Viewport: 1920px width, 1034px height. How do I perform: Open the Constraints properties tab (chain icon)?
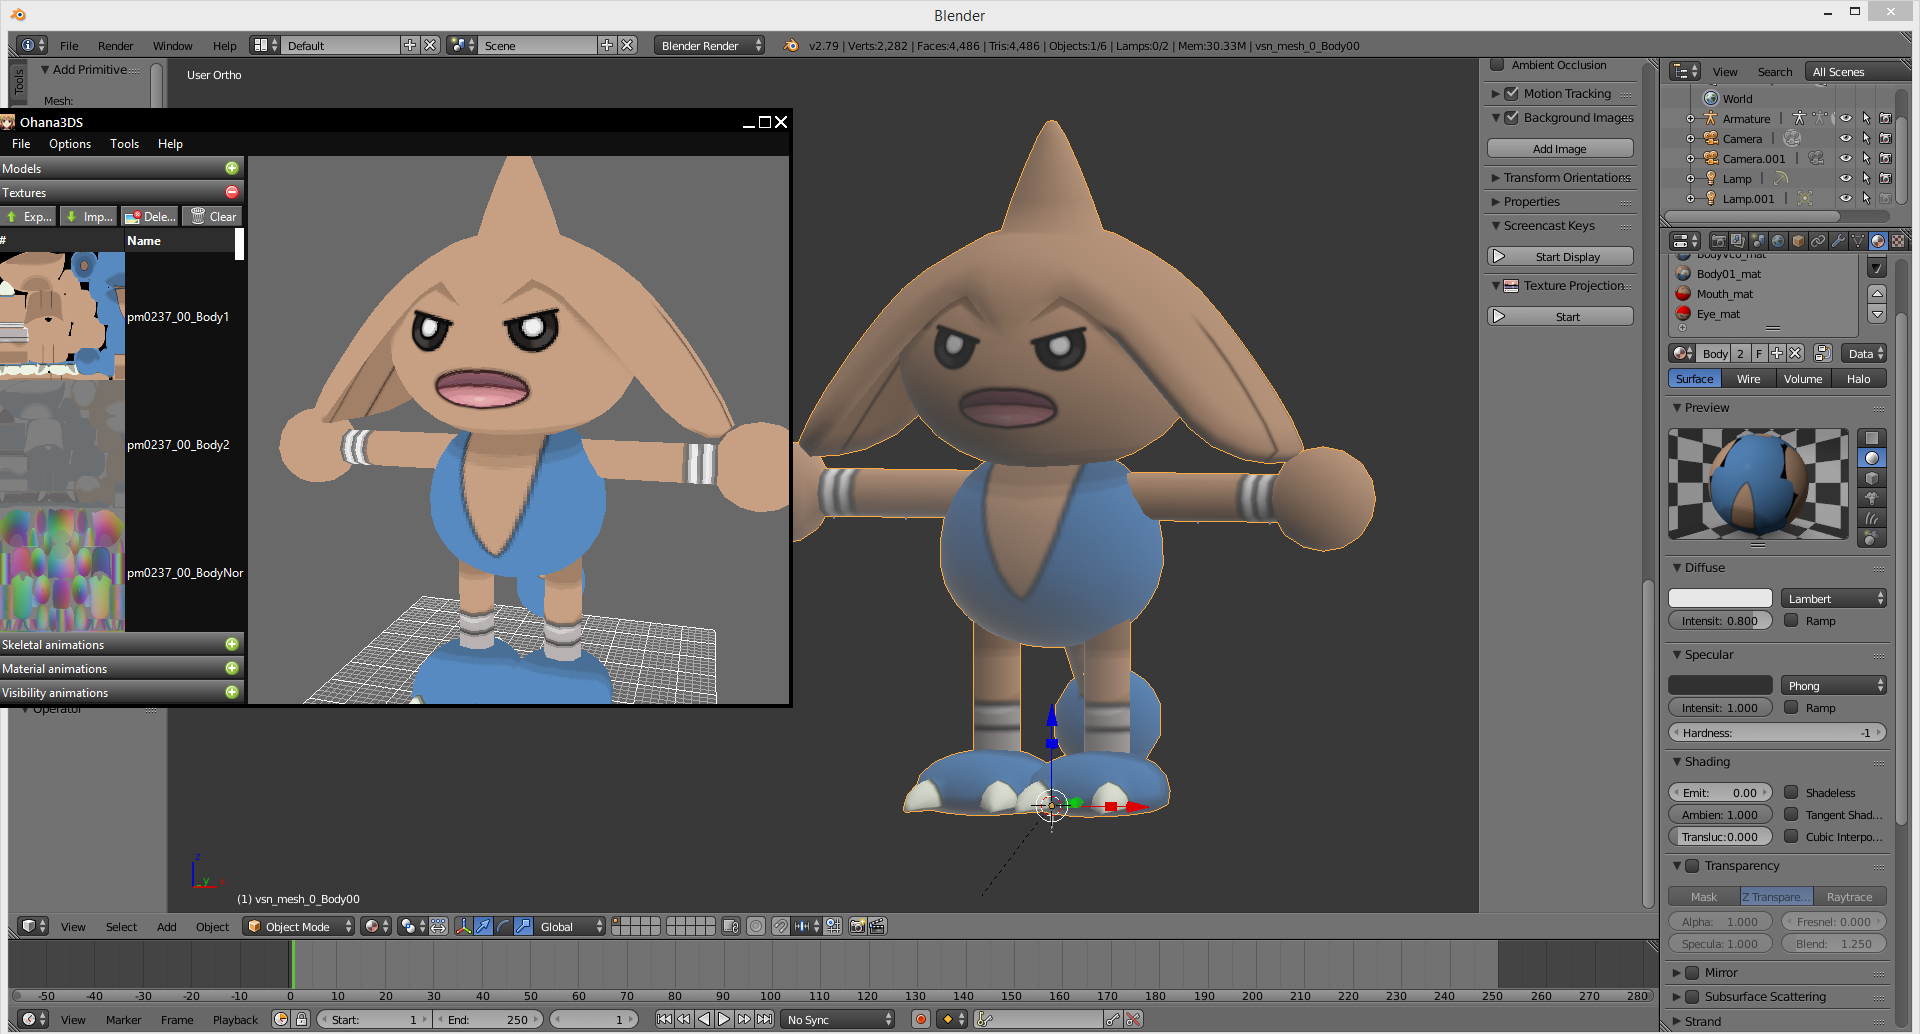point(1818,241)
